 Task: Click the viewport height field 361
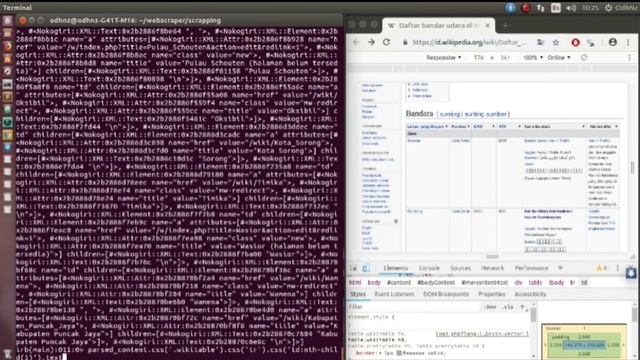point(505,58)
